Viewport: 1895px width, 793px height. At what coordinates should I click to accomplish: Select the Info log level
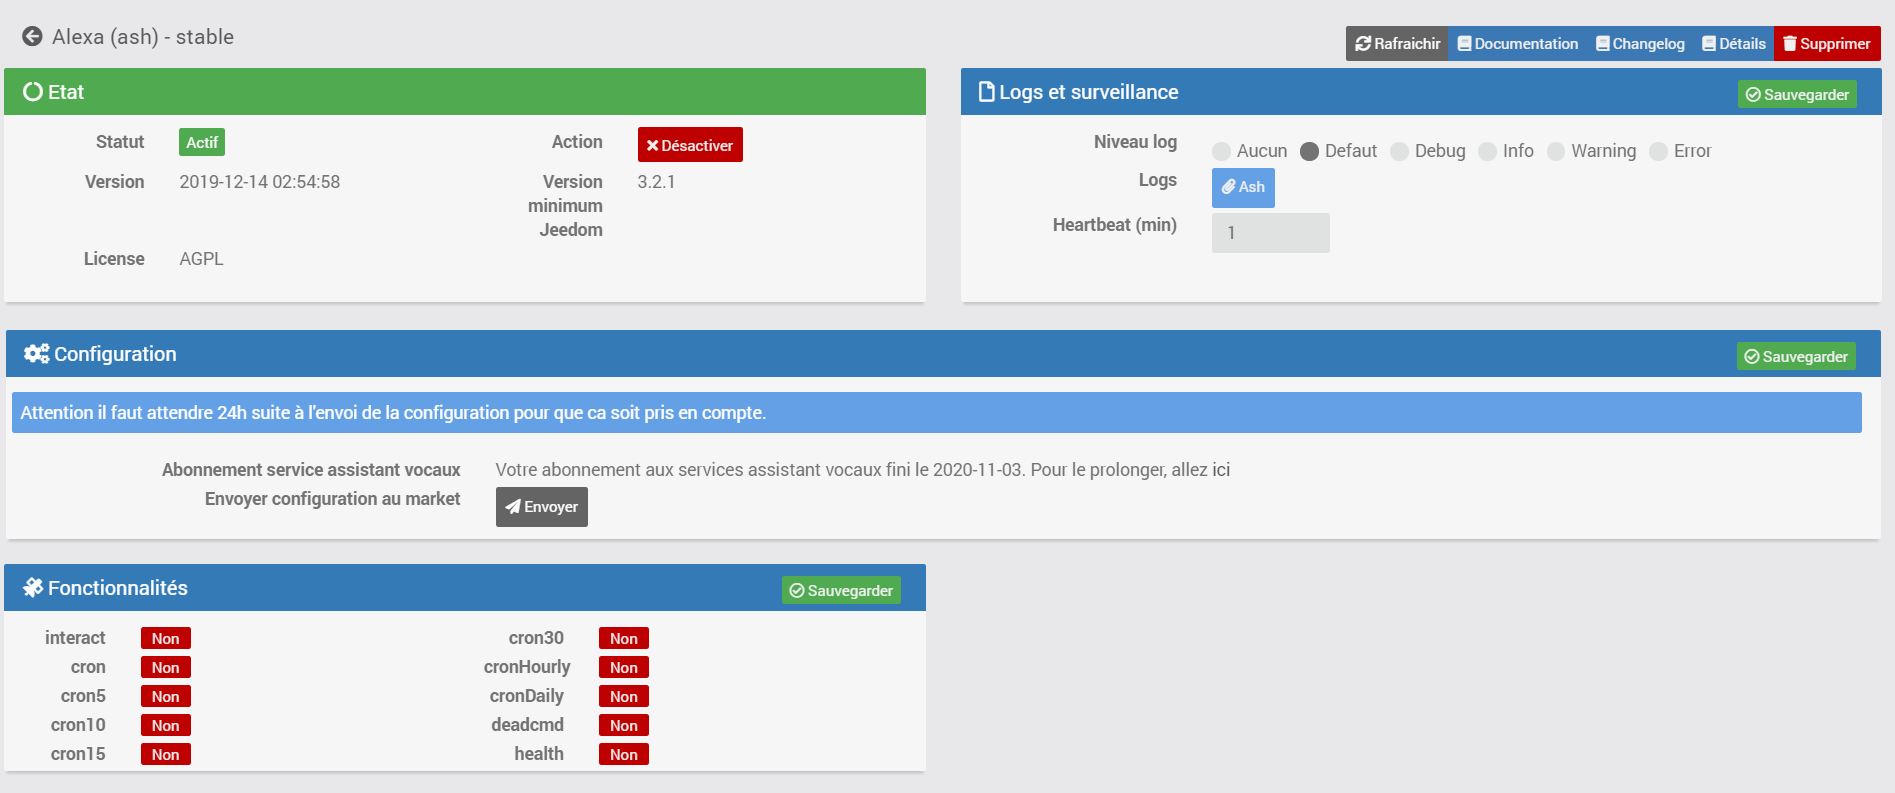(1487, 151)
